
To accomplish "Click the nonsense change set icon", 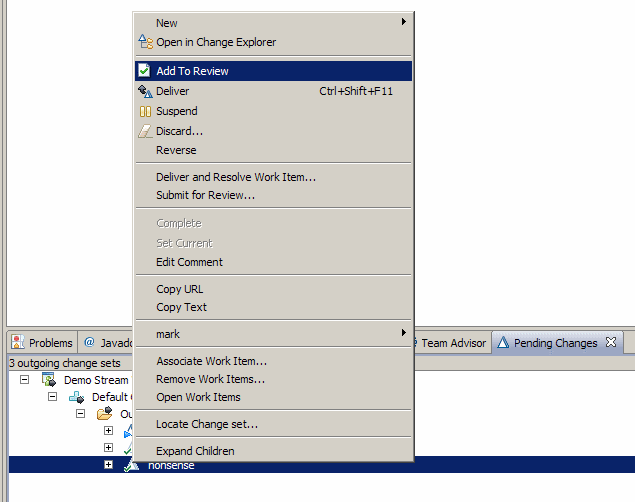I will click(131, 465).
